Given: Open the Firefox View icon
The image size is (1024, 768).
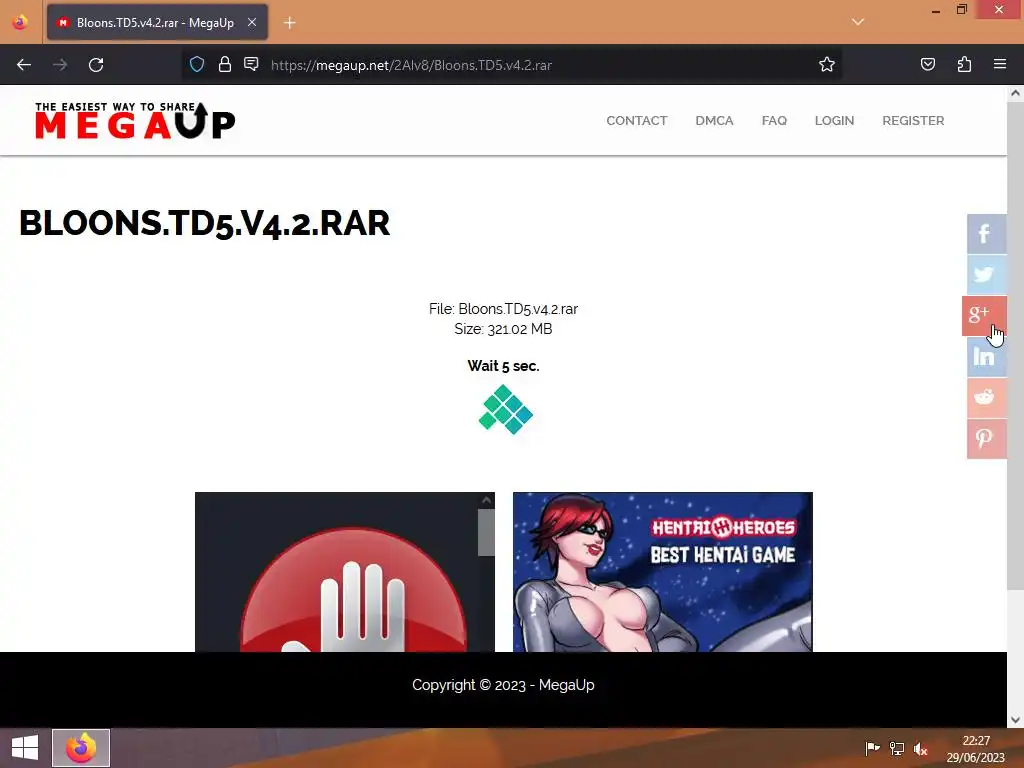Looking at the screenshot, I should [20, 22].
